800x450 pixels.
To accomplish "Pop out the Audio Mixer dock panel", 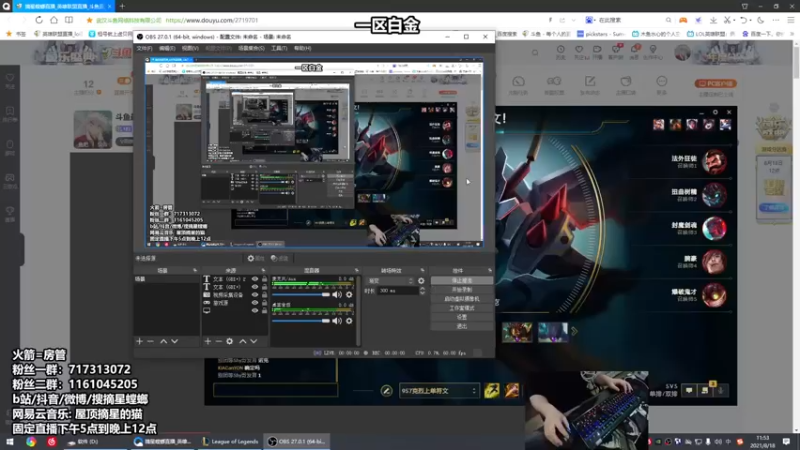I will 357,270.
